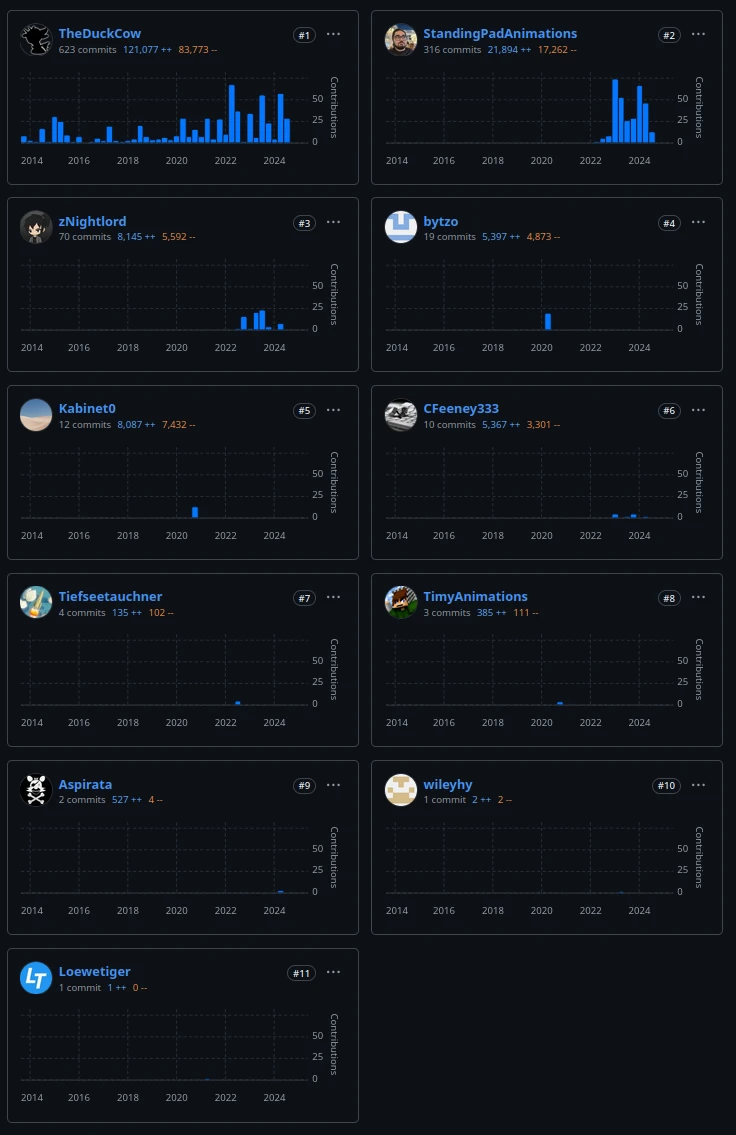Click TheDuckCow's avatar image
Viewport: 736px width, 1135px height.
pyautogui.click(x=36, y=40)
